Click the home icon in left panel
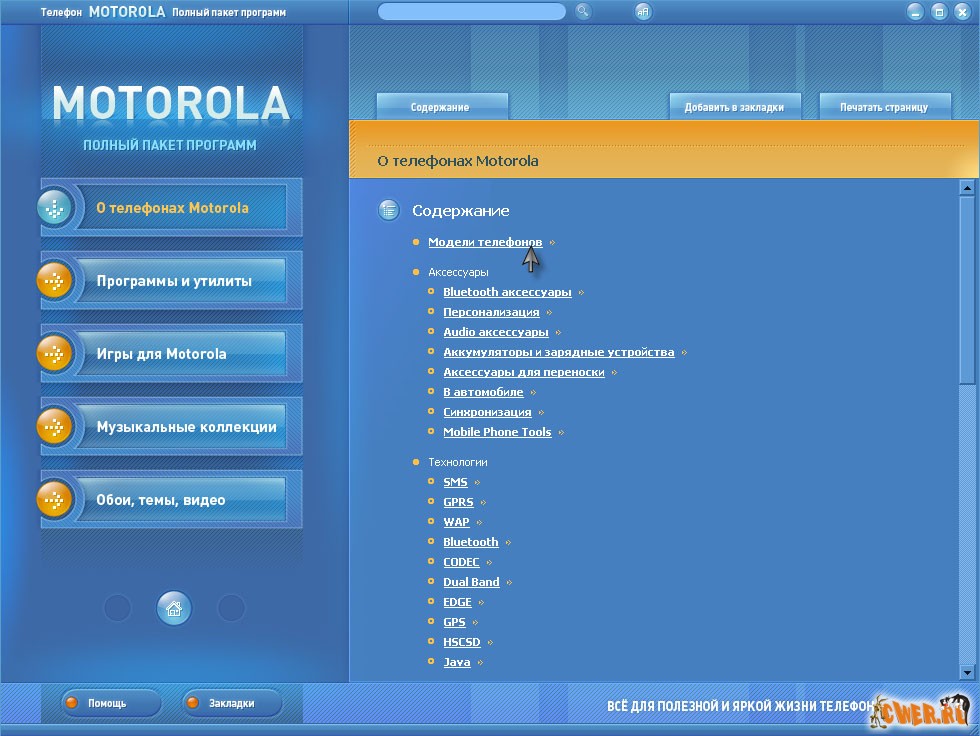Image resolution: width=980 pixels, height=736 pixels. point(174,607)
